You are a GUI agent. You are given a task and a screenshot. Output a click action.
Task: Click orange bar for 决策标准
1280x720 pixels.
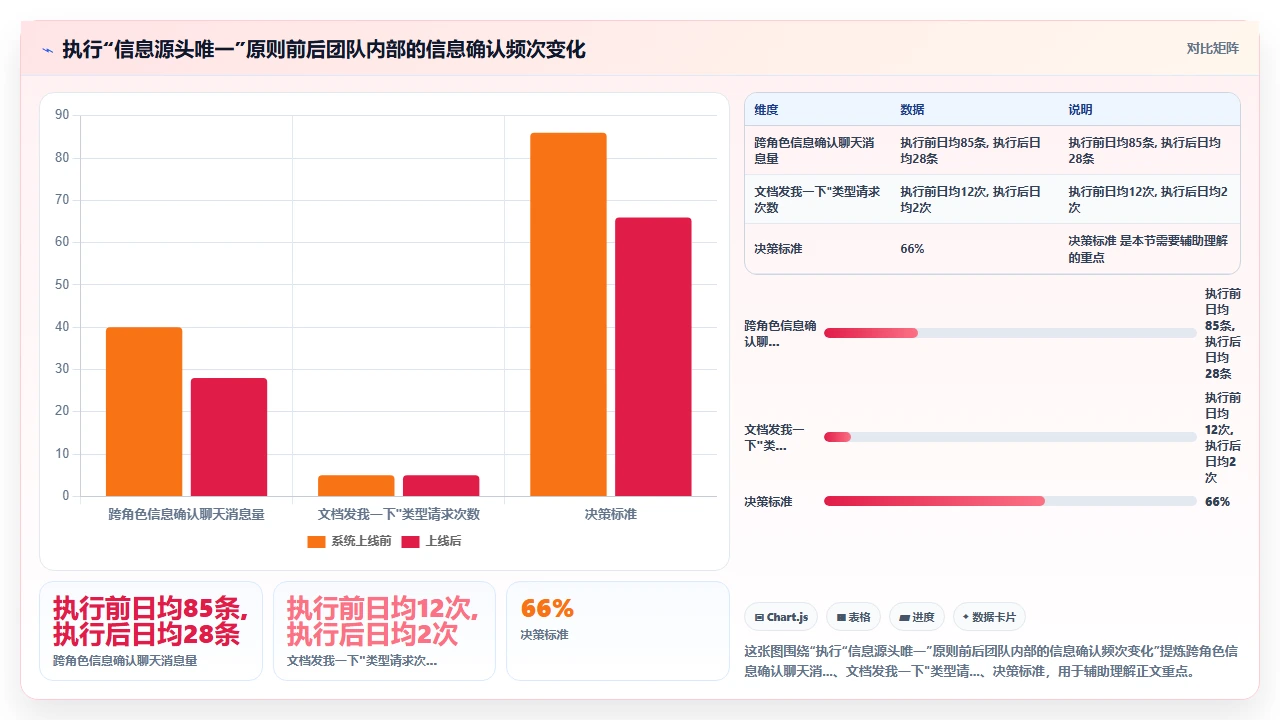[x=568, y=314]
